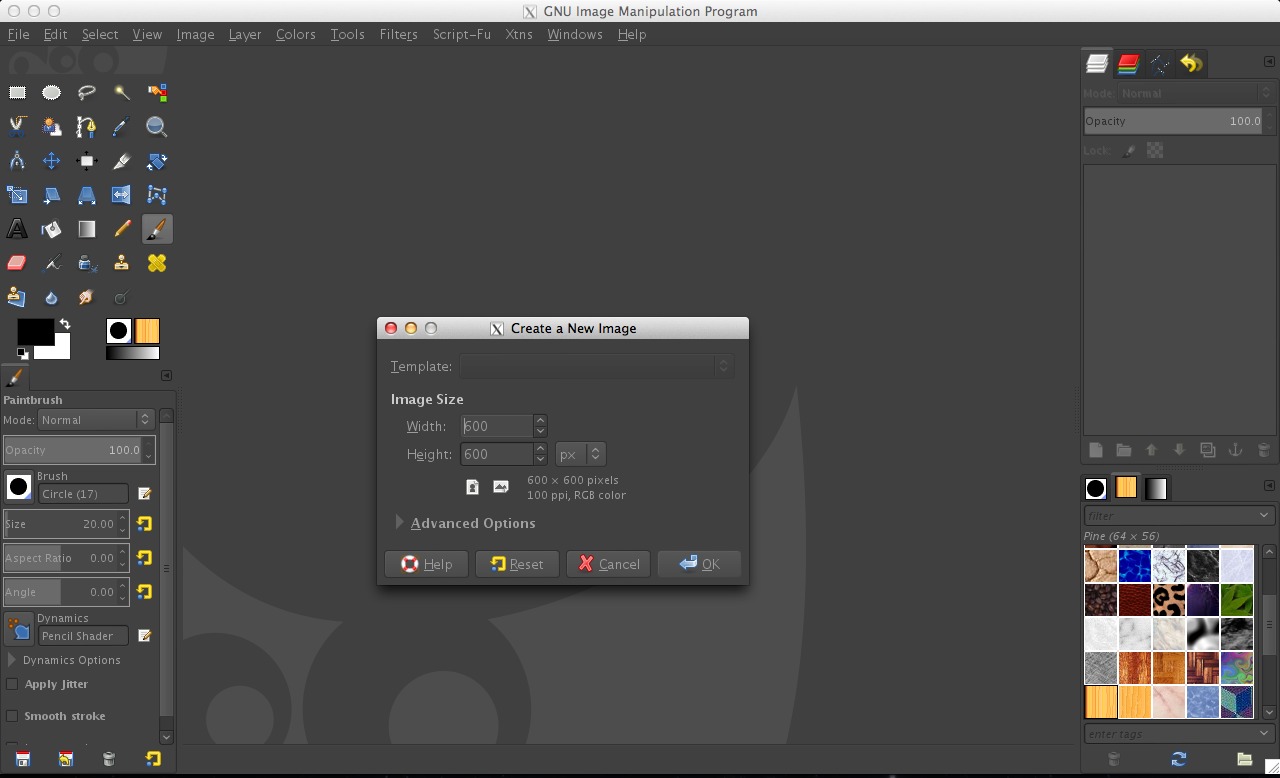Enable the Smooth stroke checkbox
The height and width of the screenshot is (778, 1280).
[x=12, y=716]
